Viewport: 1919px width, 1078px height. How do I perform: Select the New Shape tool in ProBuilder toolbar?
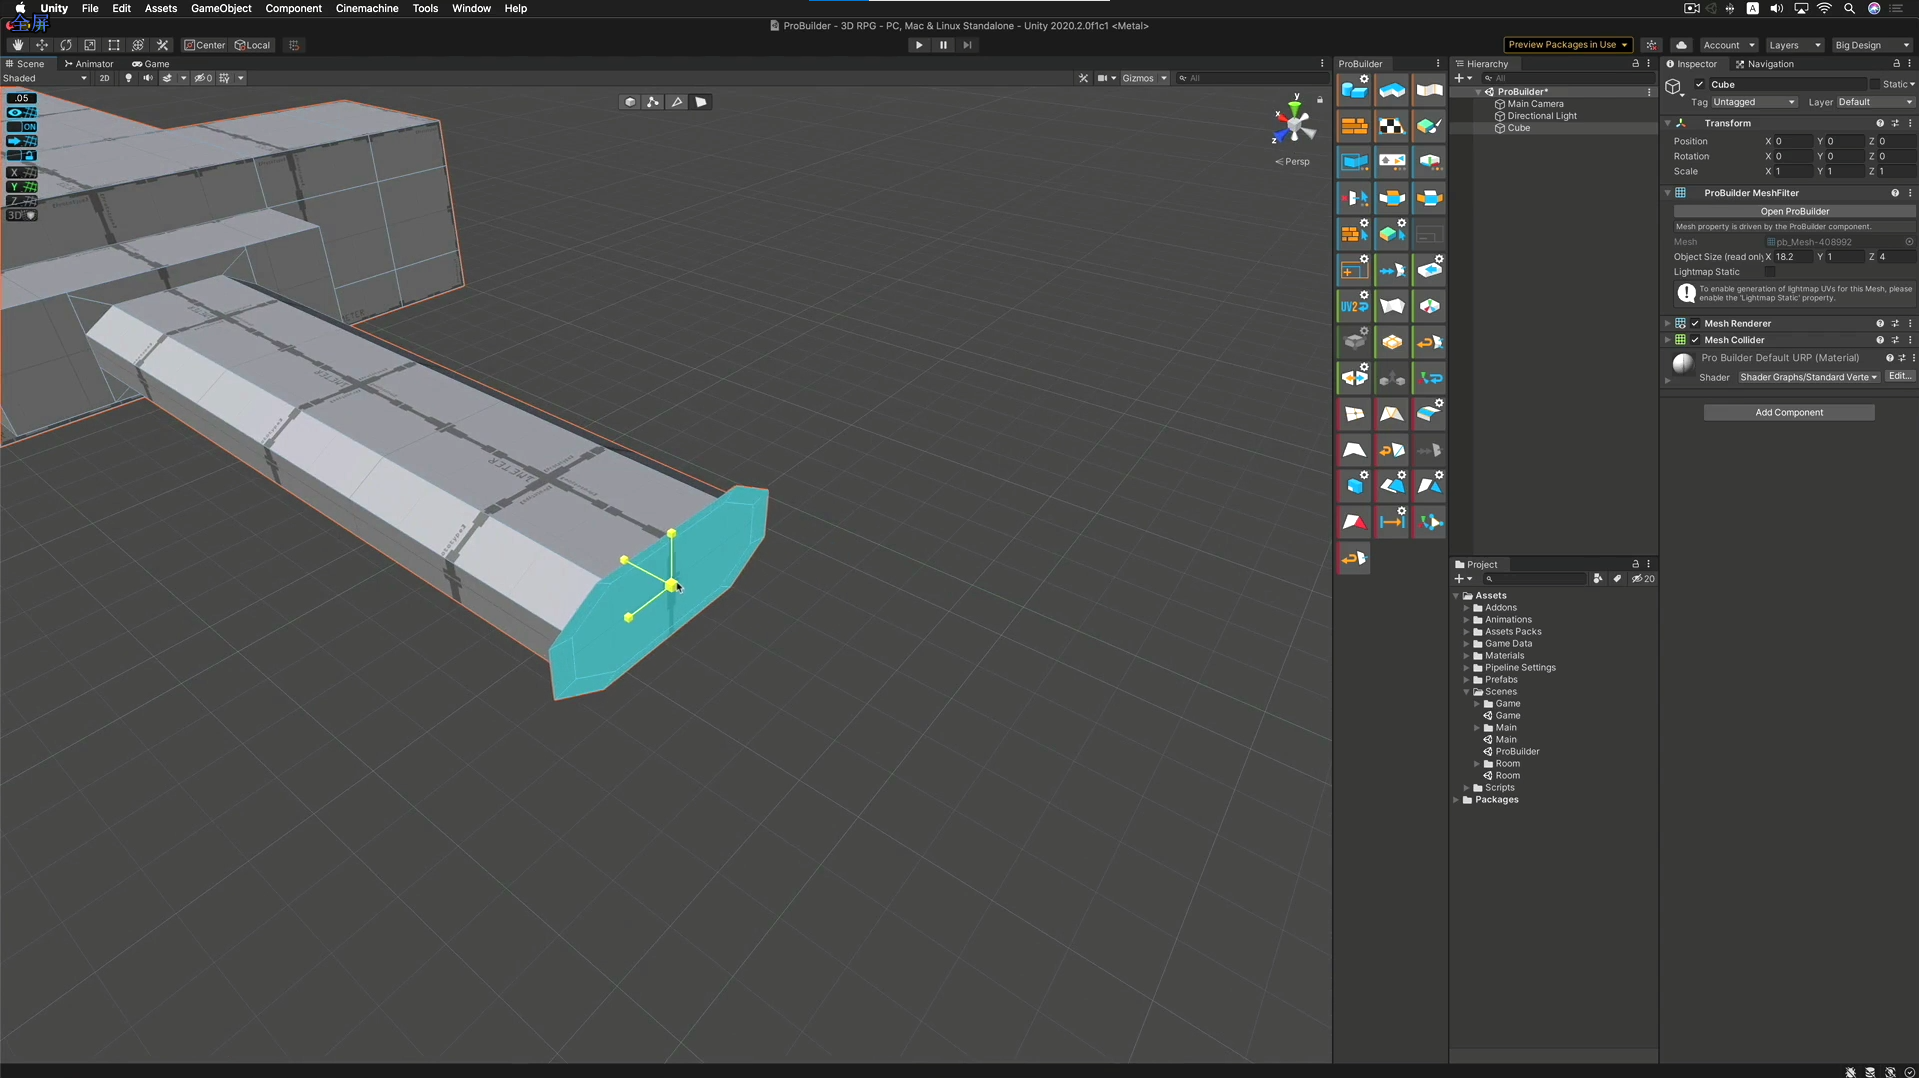(x=1354, y=90)
